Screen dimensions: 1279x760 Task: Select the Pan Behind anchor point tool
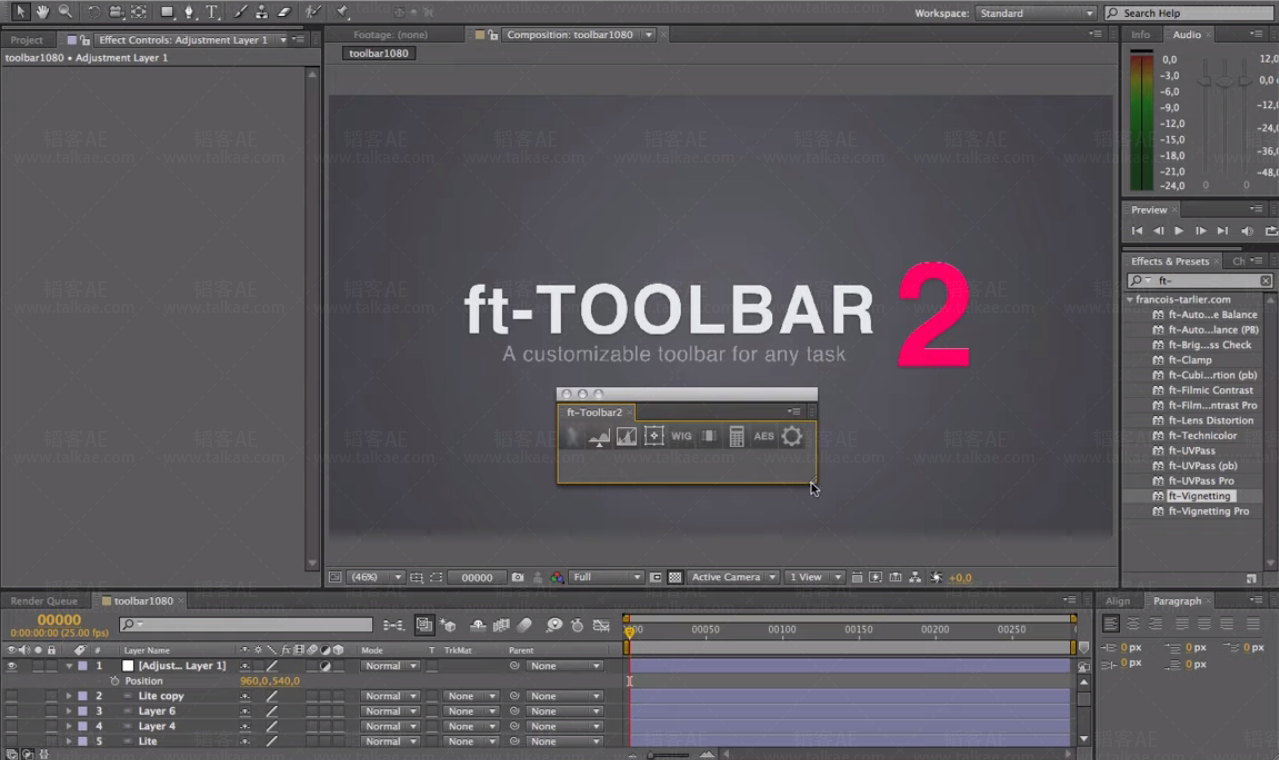[x=138, y=12]
